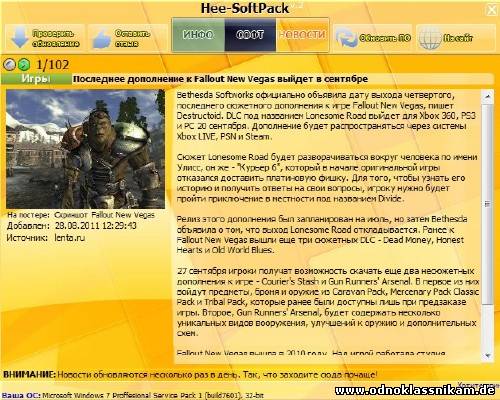This screenshot has height=400, width=500.
Task: Click the news counter 1/102
Action: click(x=52, y=65)
